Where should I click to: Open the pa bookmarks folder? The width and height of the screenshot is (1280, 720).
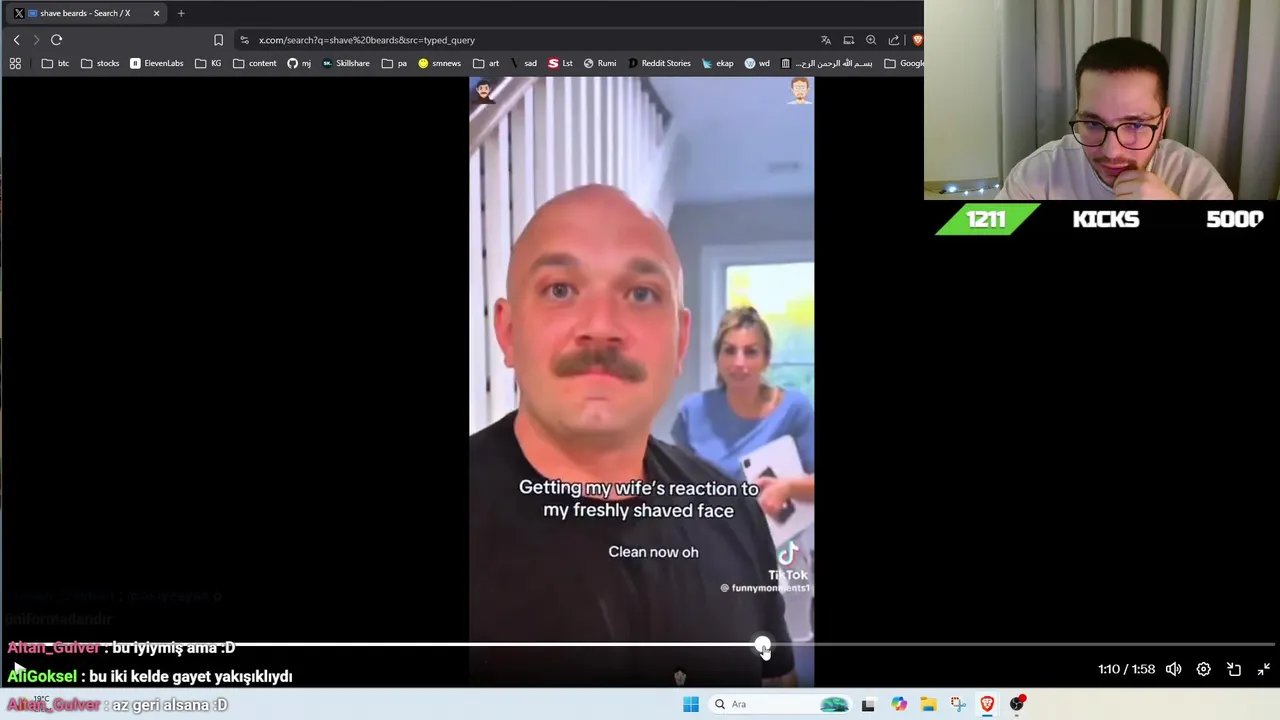(394, 63)
